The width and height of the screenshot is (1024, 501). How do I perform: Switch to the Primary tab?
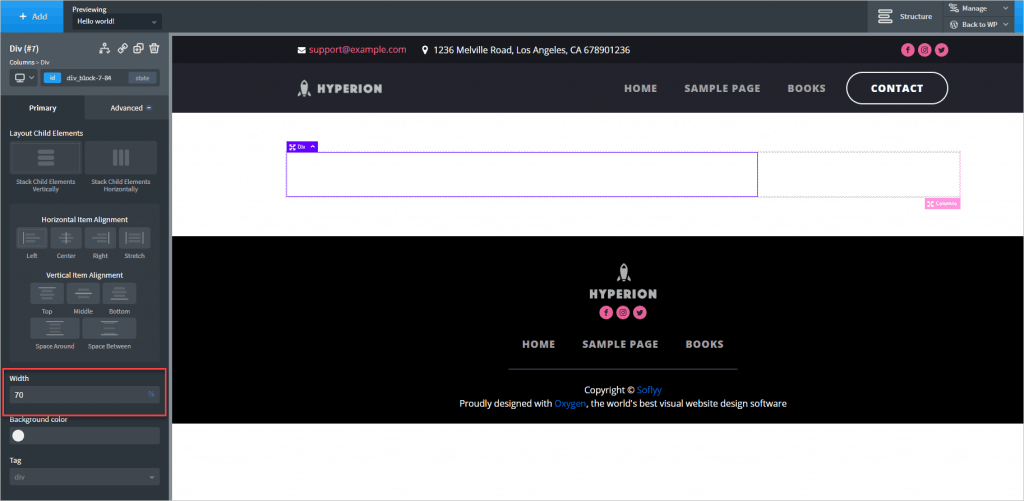click(x=43, y=108)
